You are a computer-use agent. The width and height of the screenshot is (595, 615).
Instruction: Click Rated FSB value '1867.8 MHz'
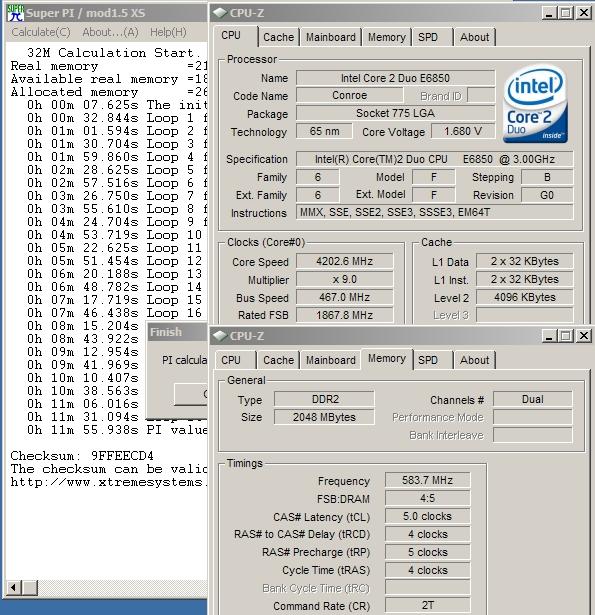[344, 315]
